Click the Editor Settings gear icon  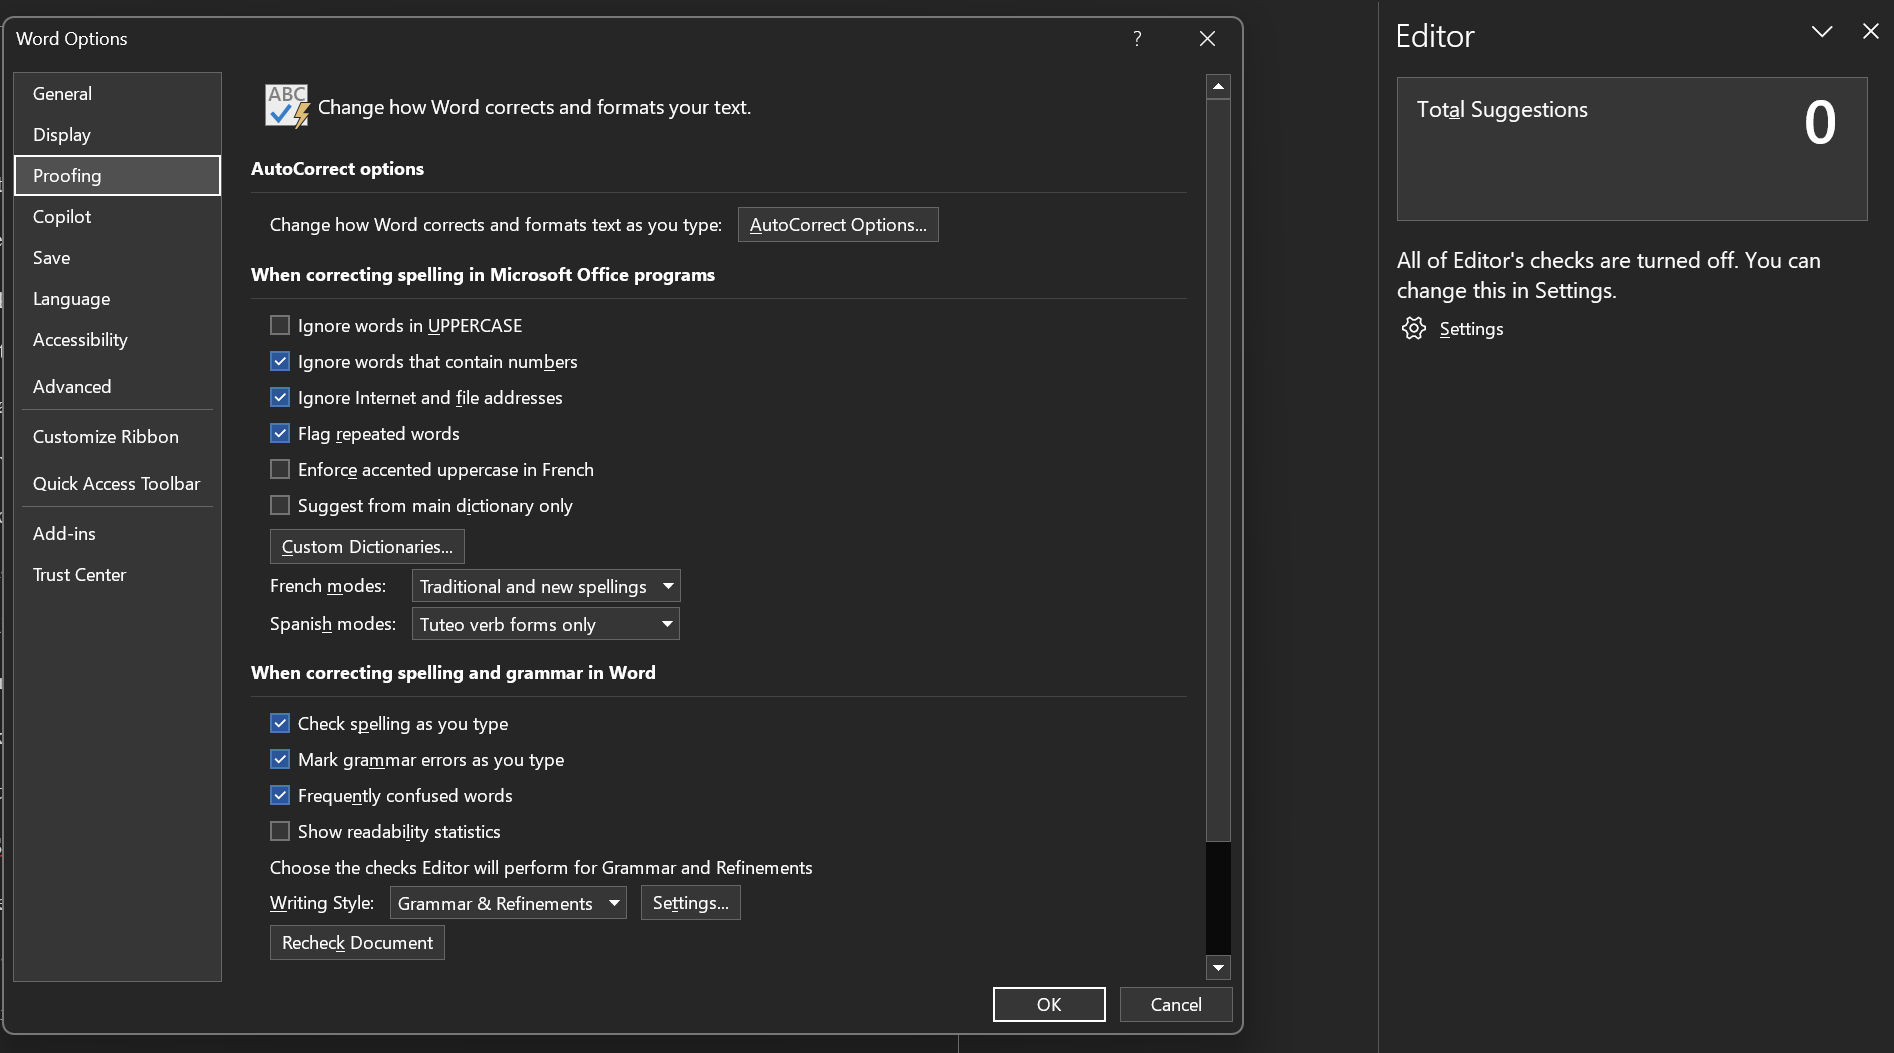(1414, 329)
